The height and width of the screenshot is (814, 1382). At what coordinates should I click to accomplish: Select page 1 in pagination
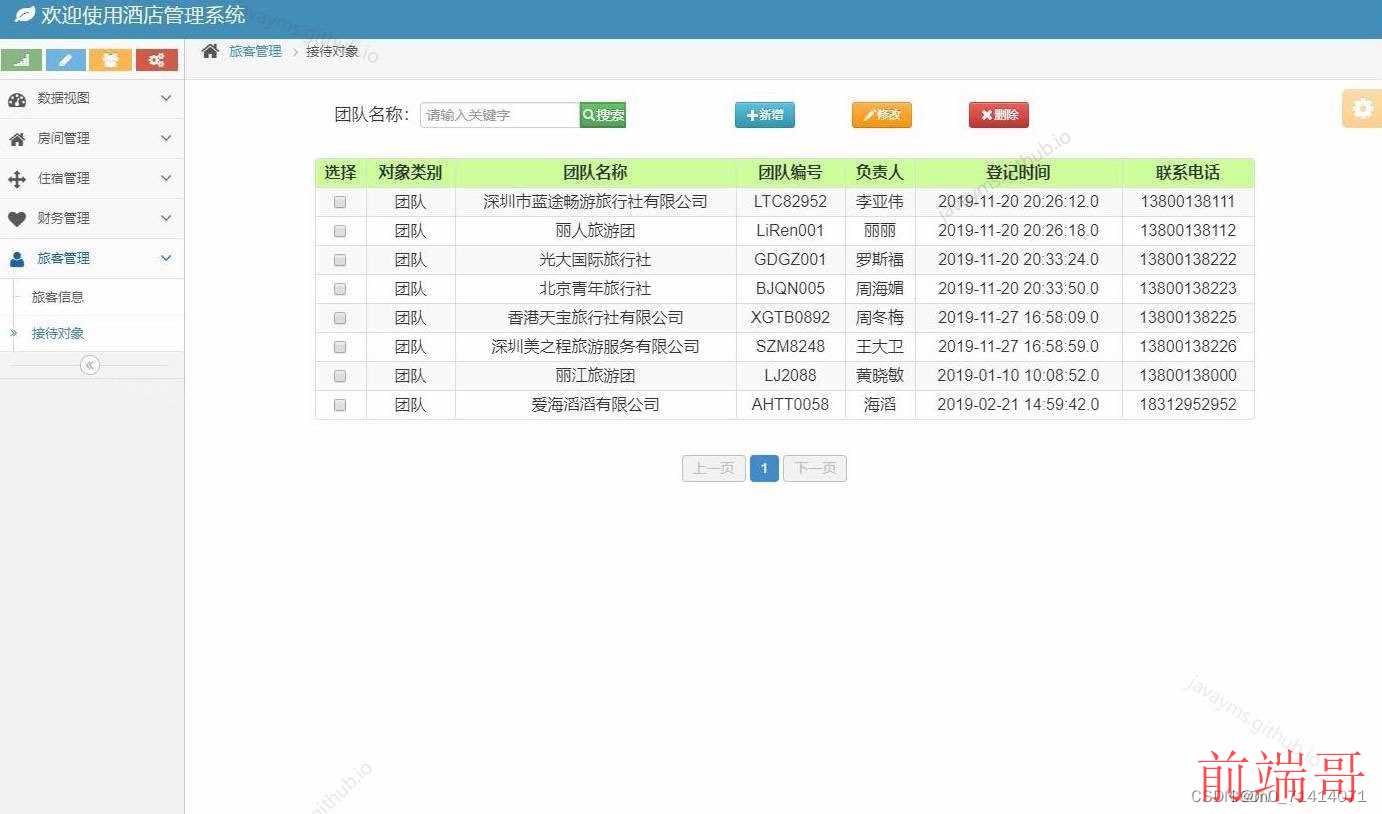(x=764, y=468)
